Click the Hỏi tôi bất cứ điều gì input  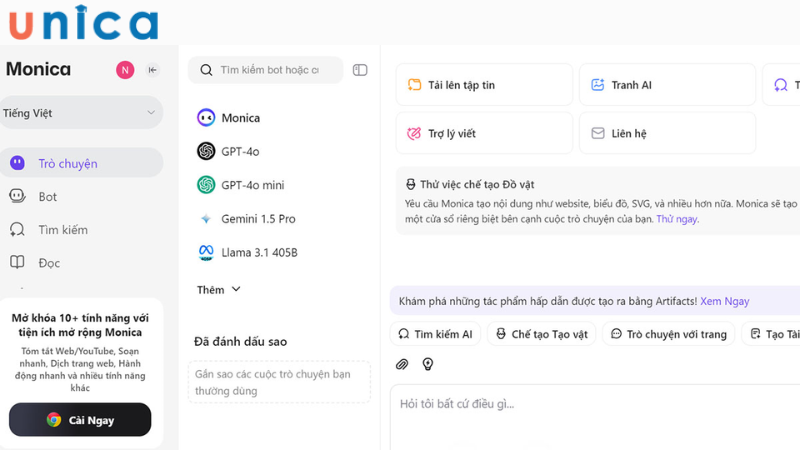[590, 404]
